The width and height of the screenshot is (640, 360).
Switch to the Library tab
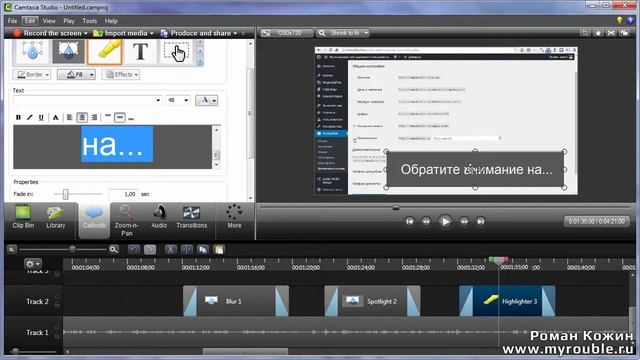click(56, 217)
